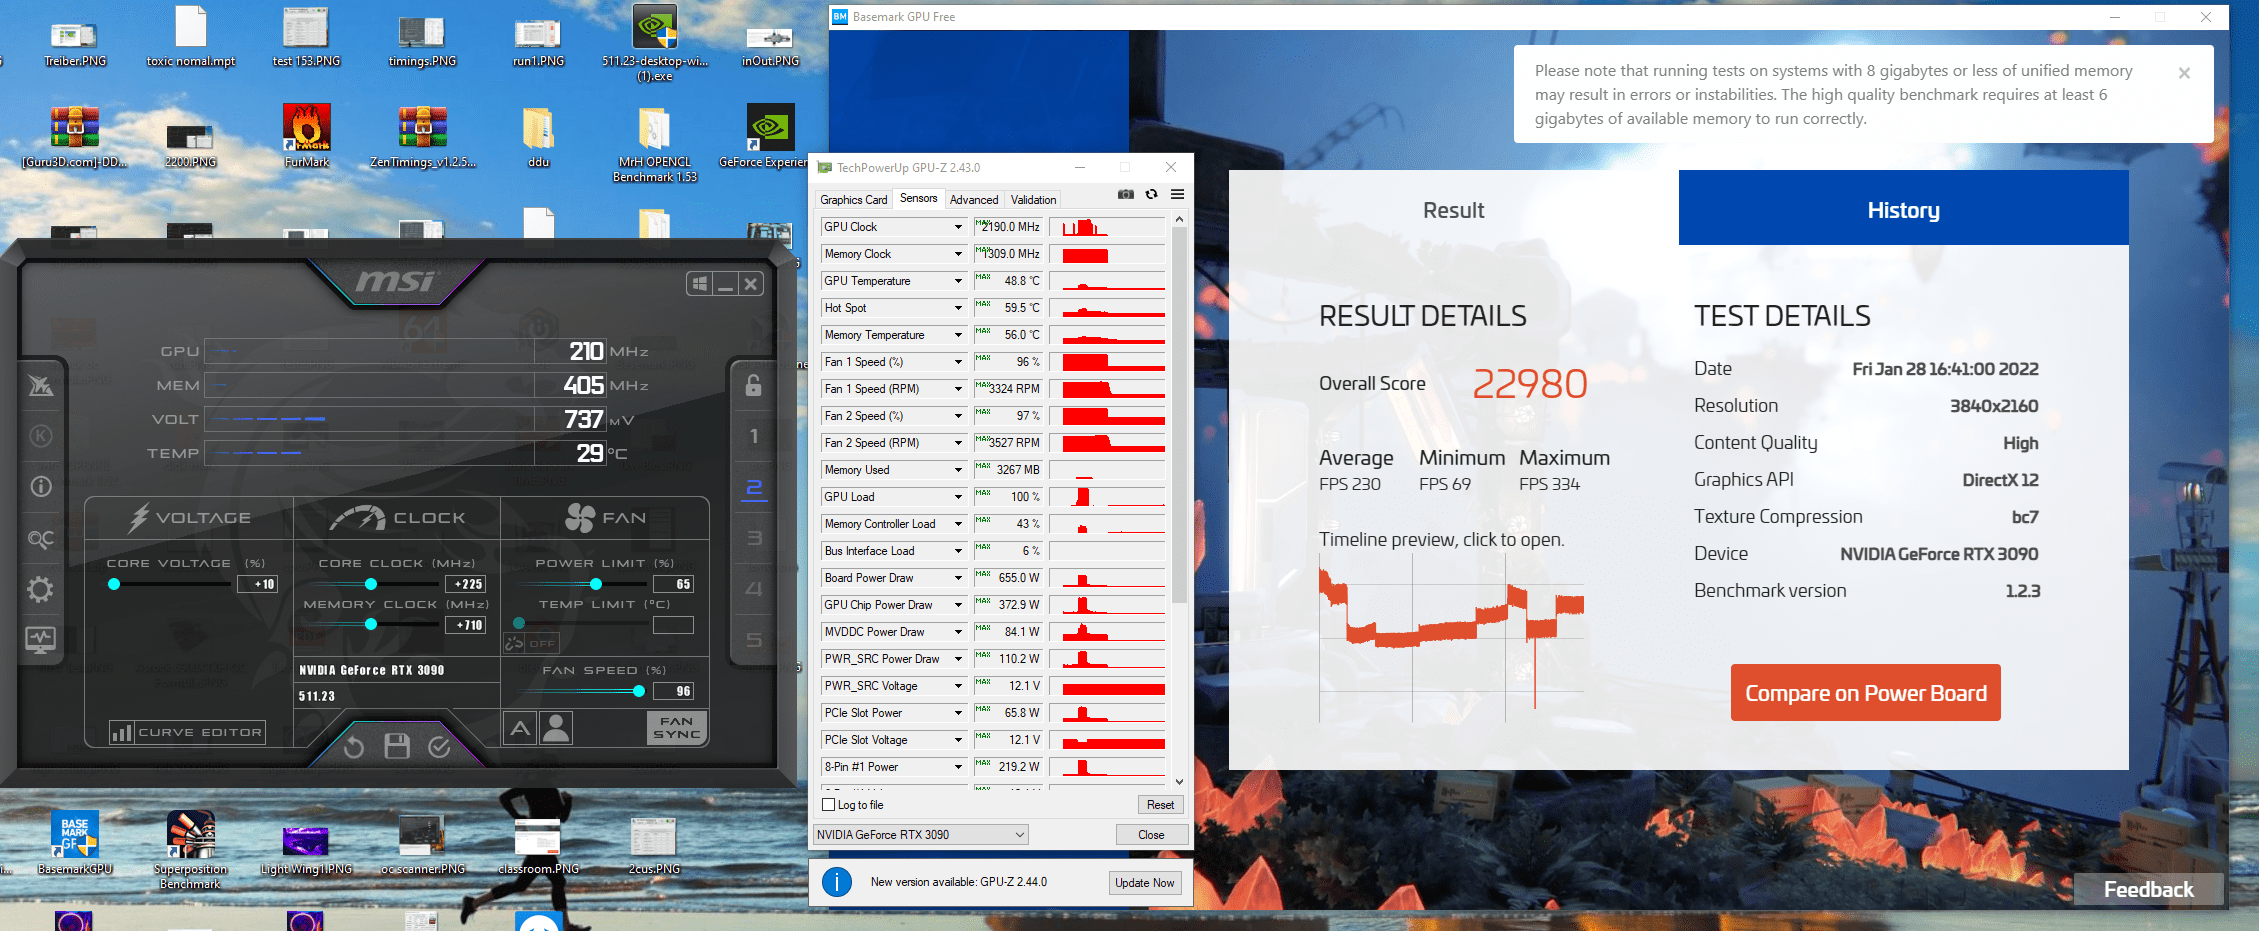Open Basemark Feedback button

click(2149, 890)
